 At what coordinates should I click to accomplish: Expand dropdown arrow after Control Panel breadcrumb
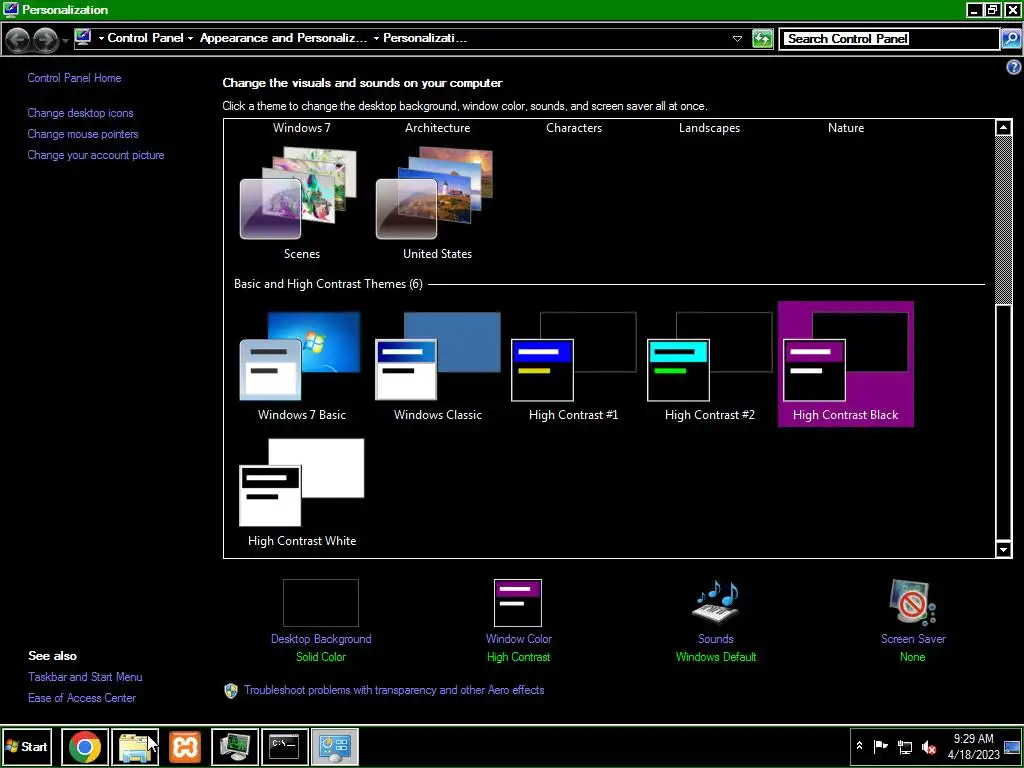[190, 39]
